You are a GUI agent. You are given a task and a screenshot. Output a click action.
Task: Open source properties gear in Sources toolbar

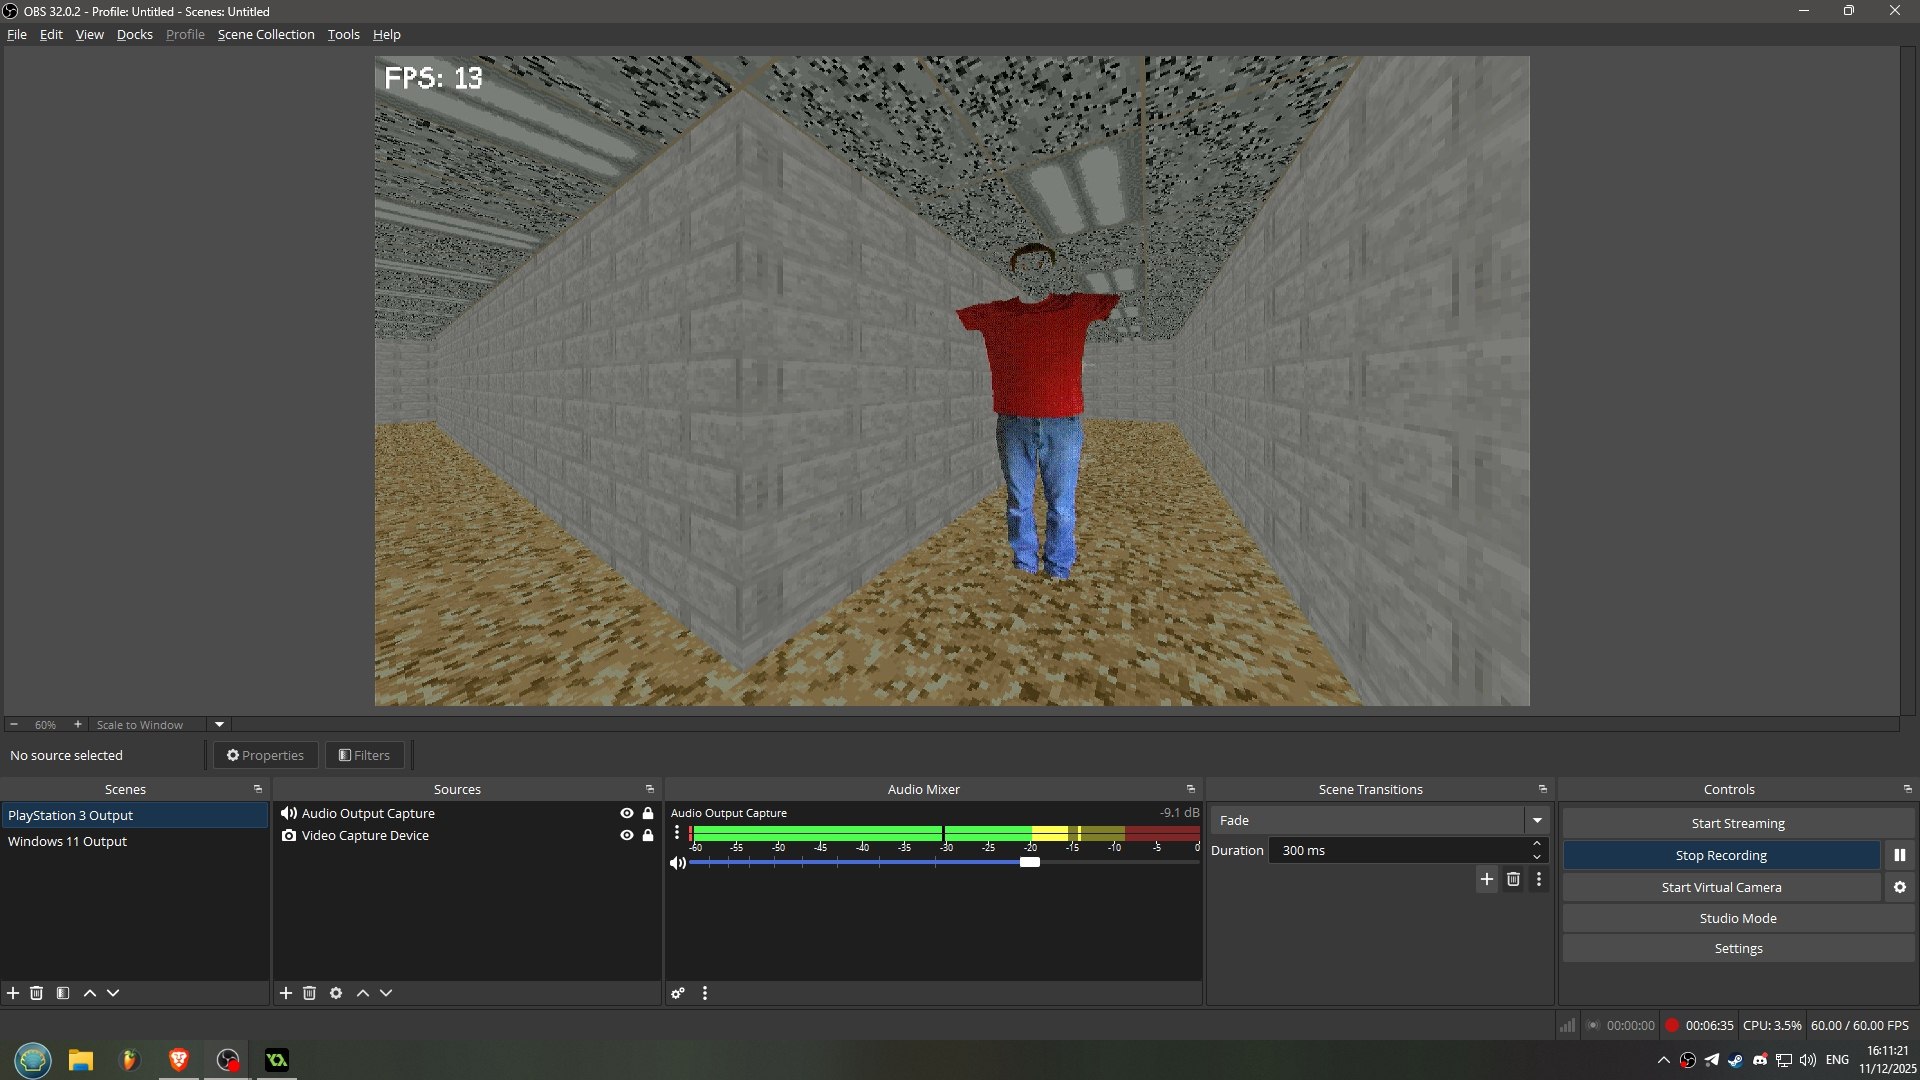[336, 993]
